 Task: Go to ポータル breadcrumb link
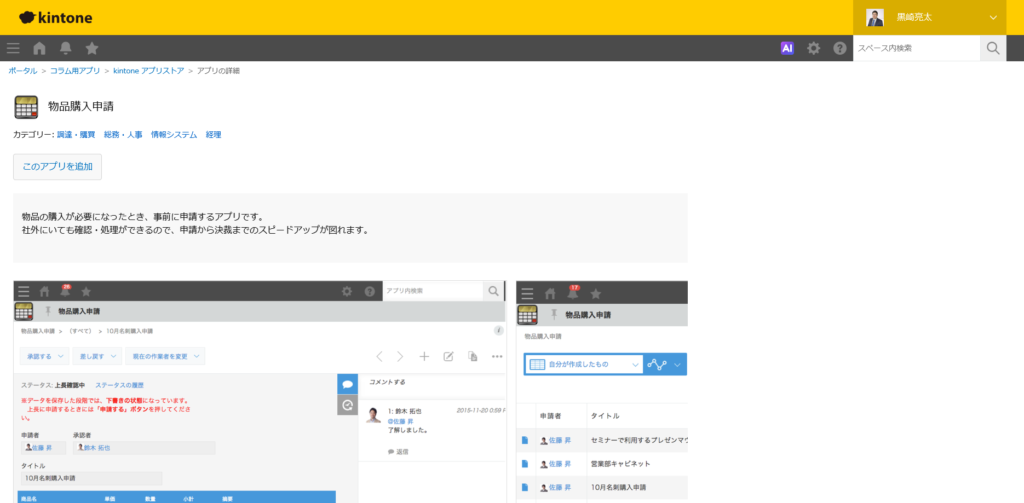point(23,71)
